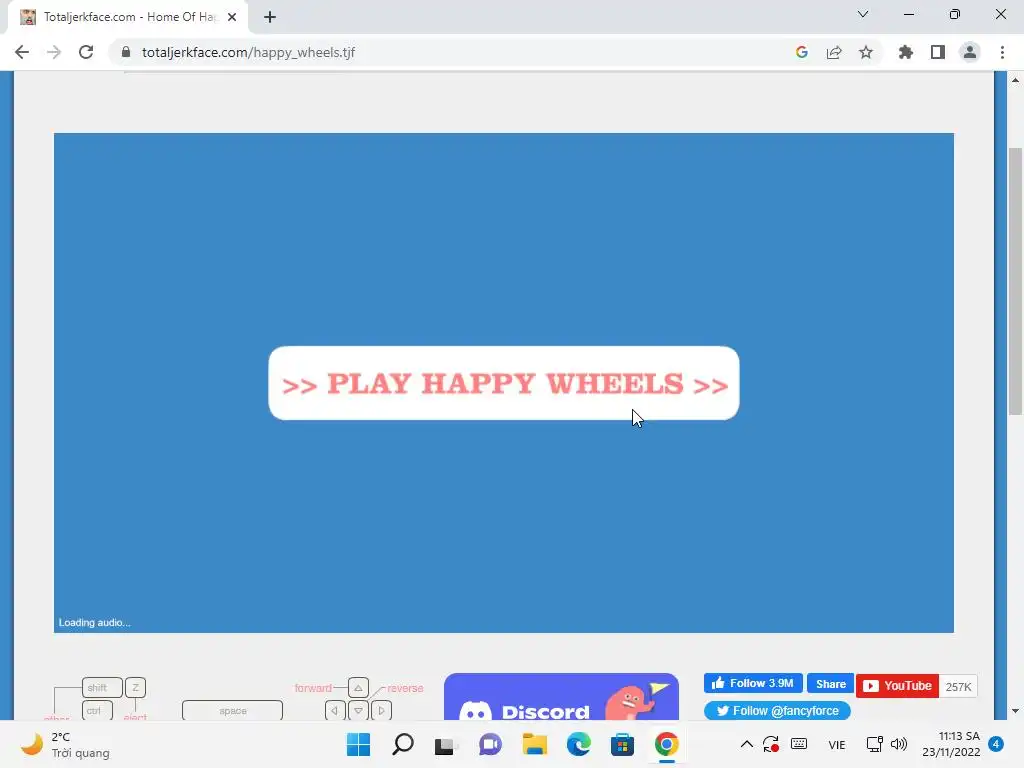
Task: Open the Chrome three-dot menu
Action: coord(1002,52)
